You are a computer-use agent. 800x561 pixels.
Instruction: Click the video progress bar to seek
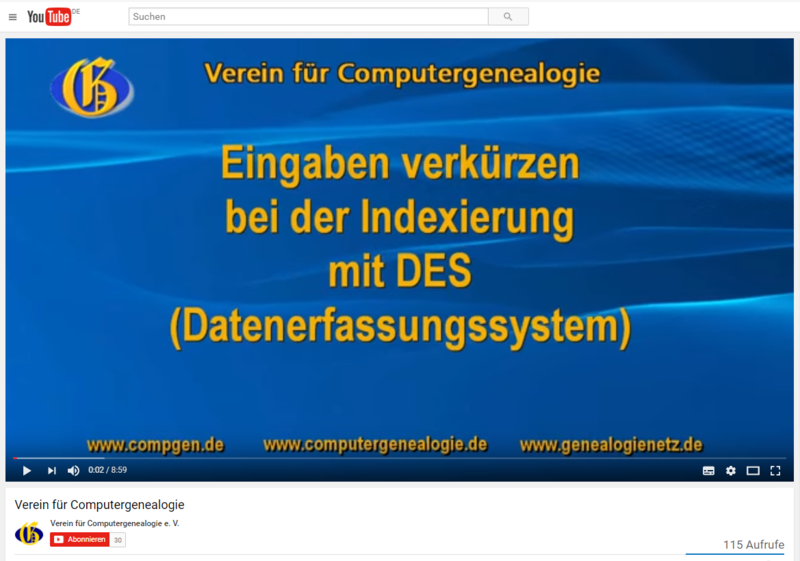pyautogui.click(x=400, y=458)
